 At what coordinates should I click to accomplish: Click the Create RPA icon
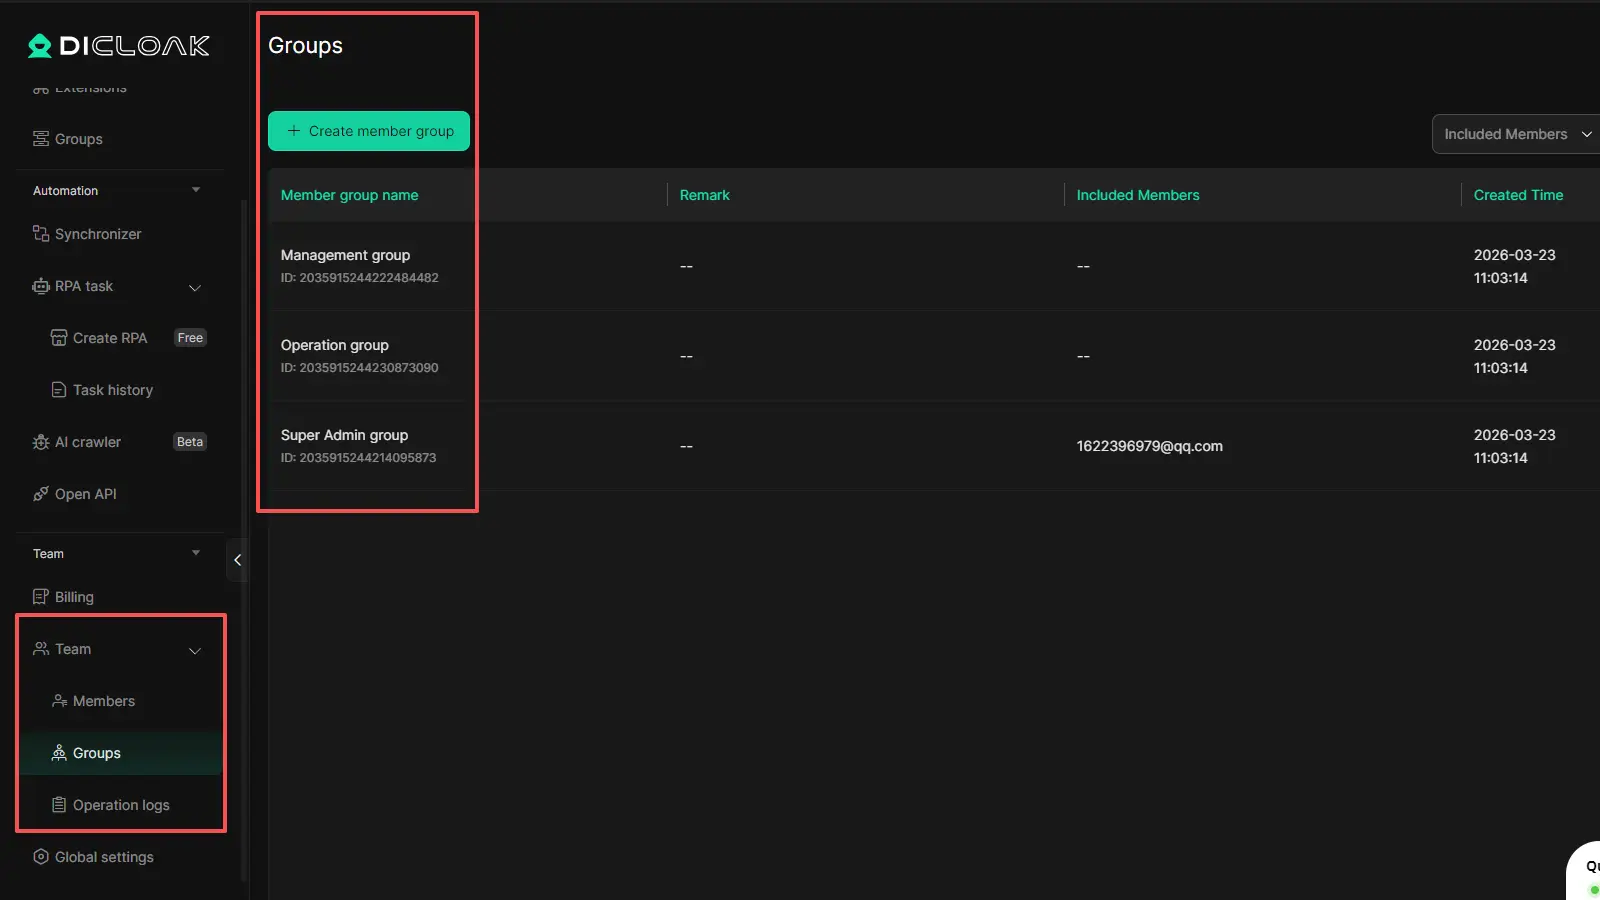(x=59, y=338)
